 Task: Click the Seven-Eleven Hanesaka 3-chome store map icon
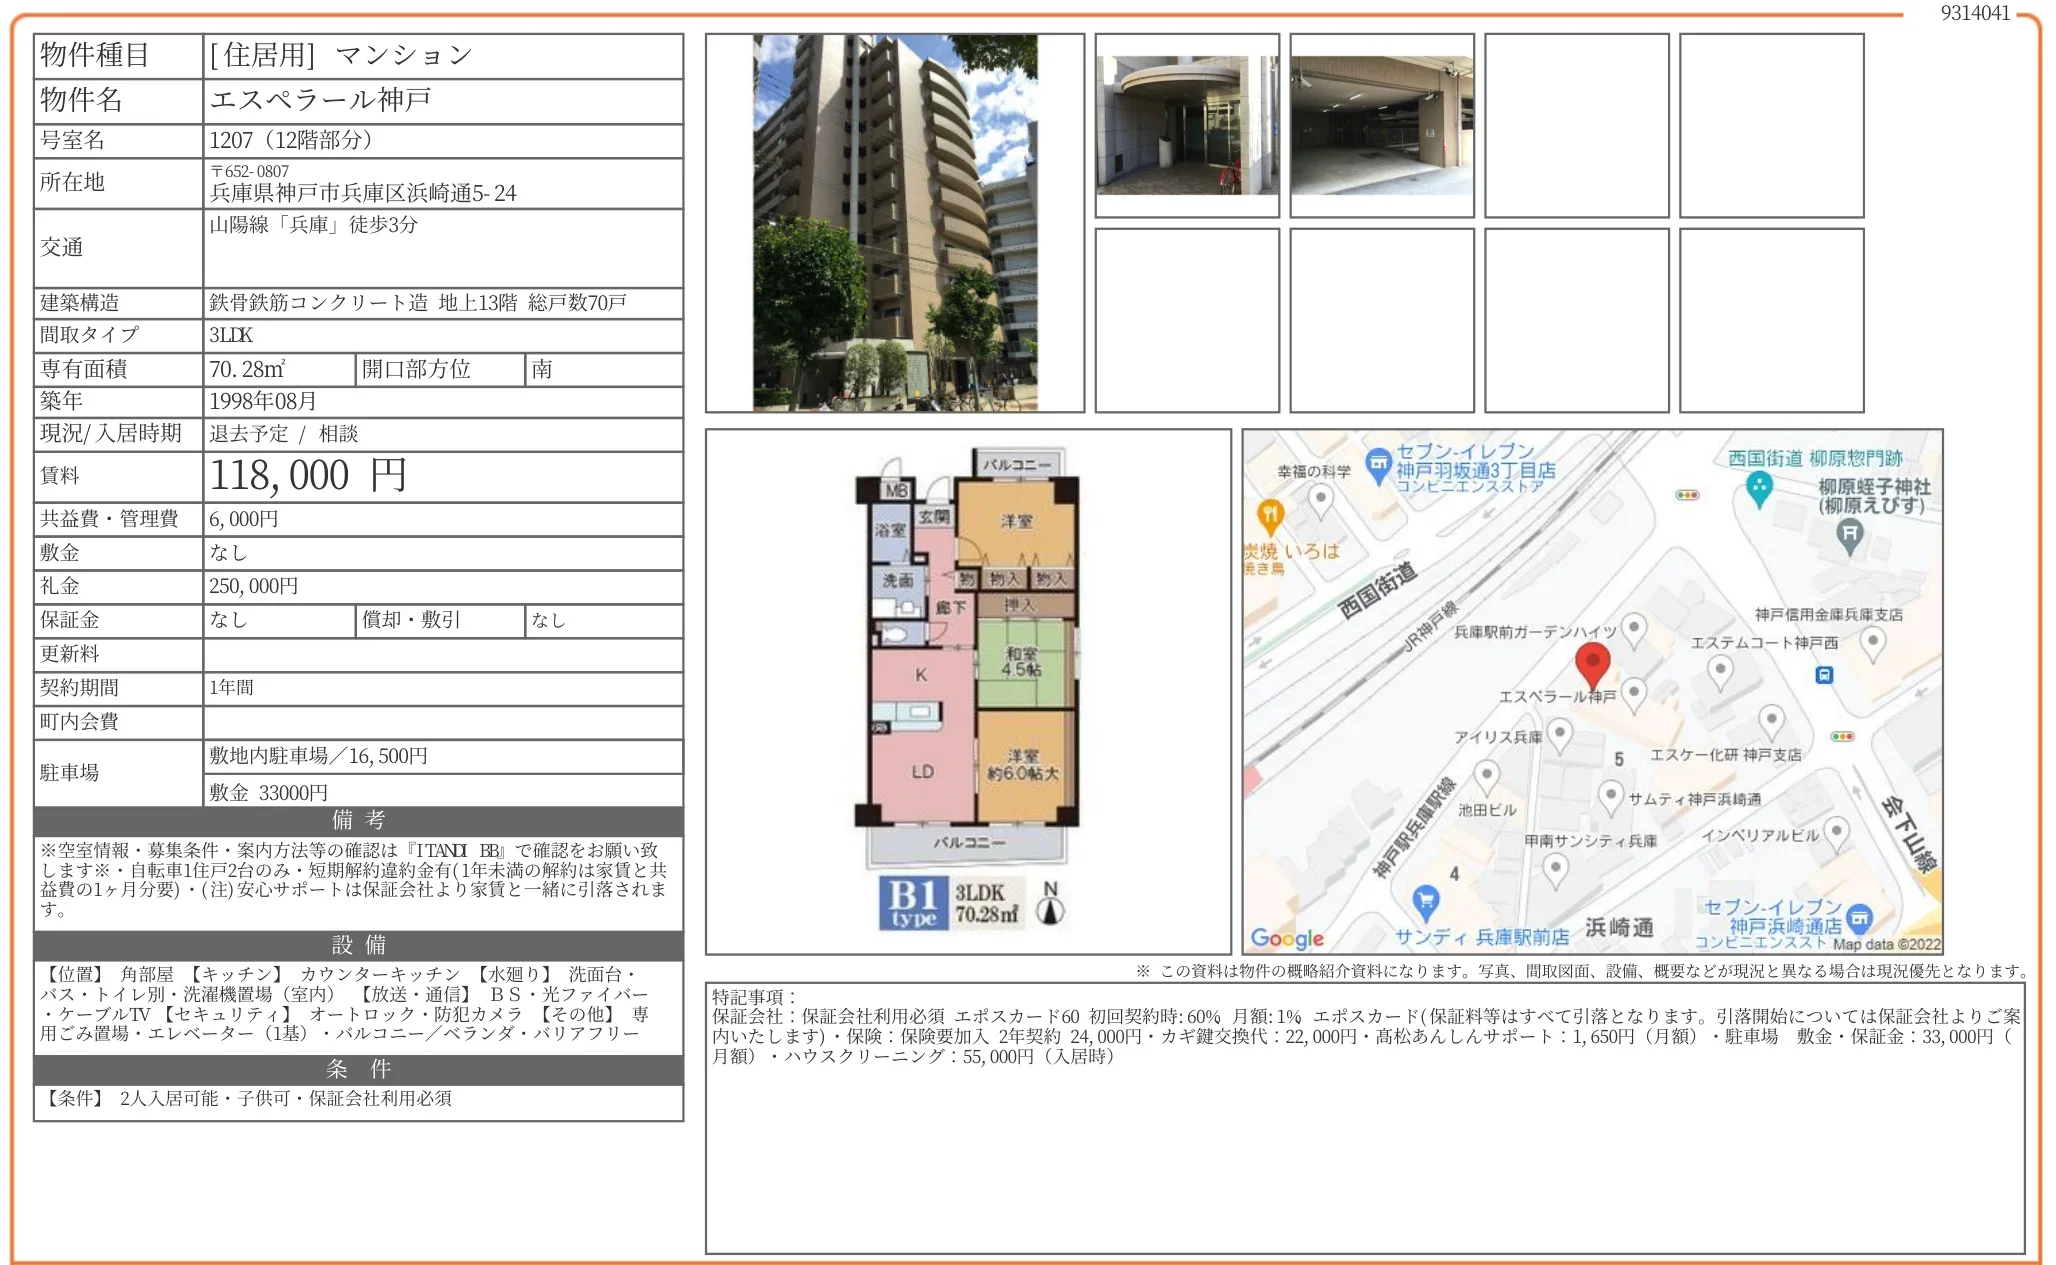tap(1379, 463)
